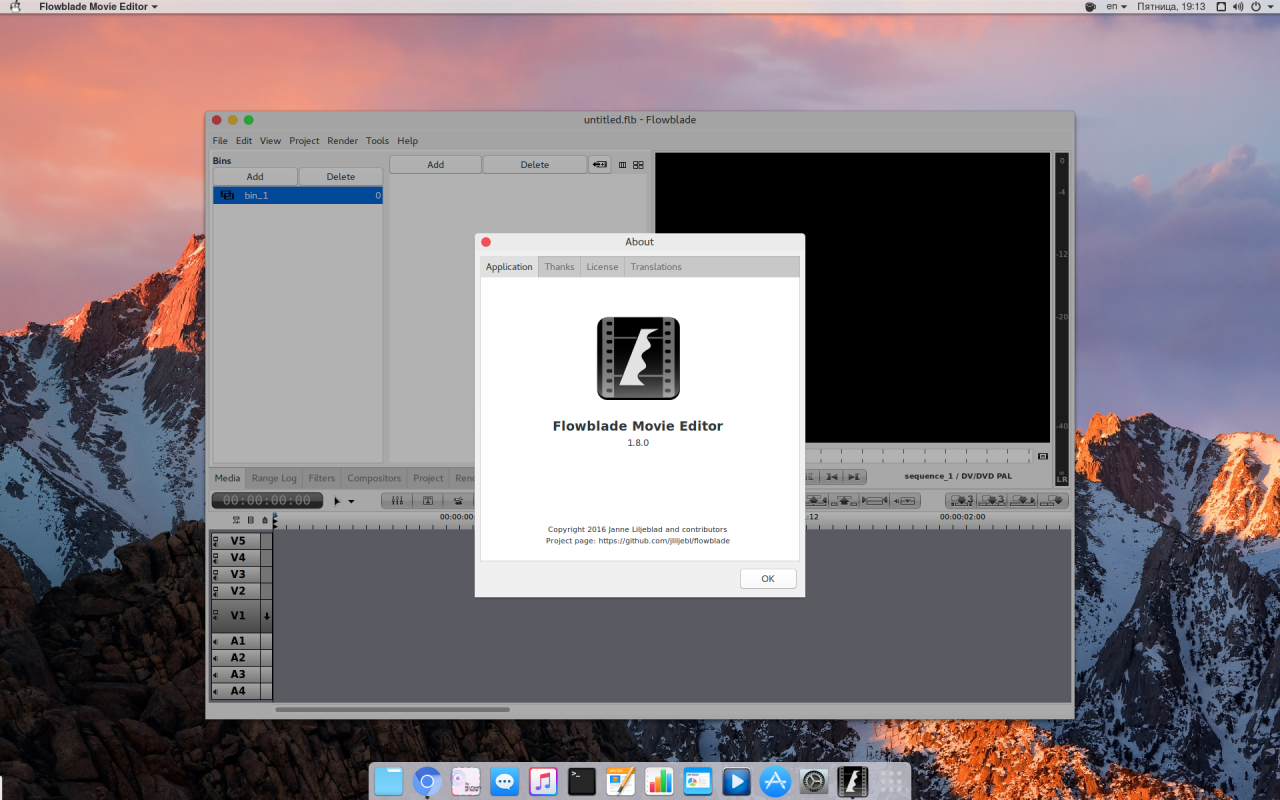1280x800 pixels.
Task: Mute audio track A2 speaker icon
Action: [215, 658]
